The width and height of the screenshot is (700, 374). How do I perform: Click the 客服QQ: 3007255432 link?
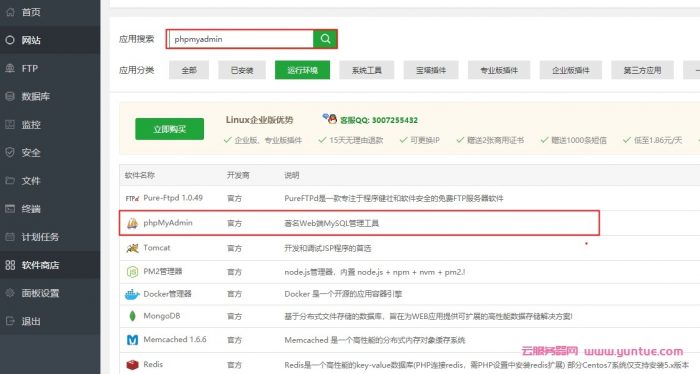379,120
